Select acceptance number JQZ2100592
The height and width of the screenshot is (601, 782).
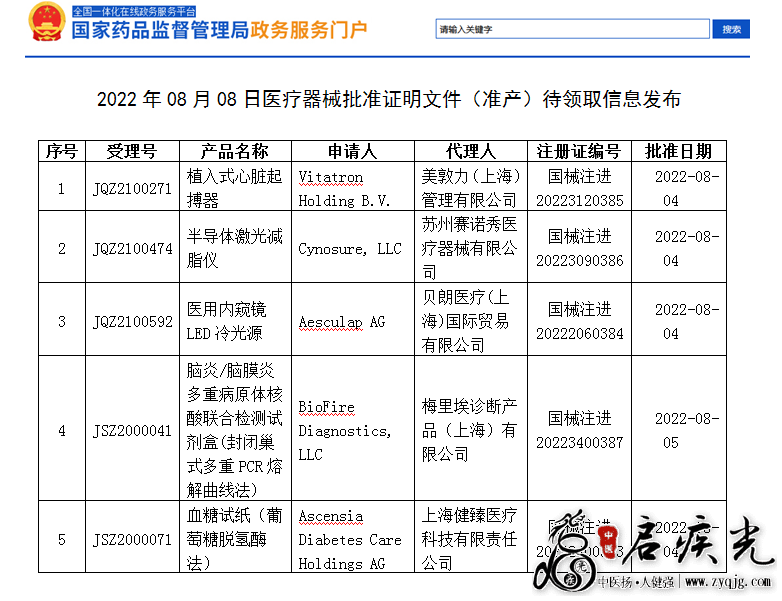133,322
